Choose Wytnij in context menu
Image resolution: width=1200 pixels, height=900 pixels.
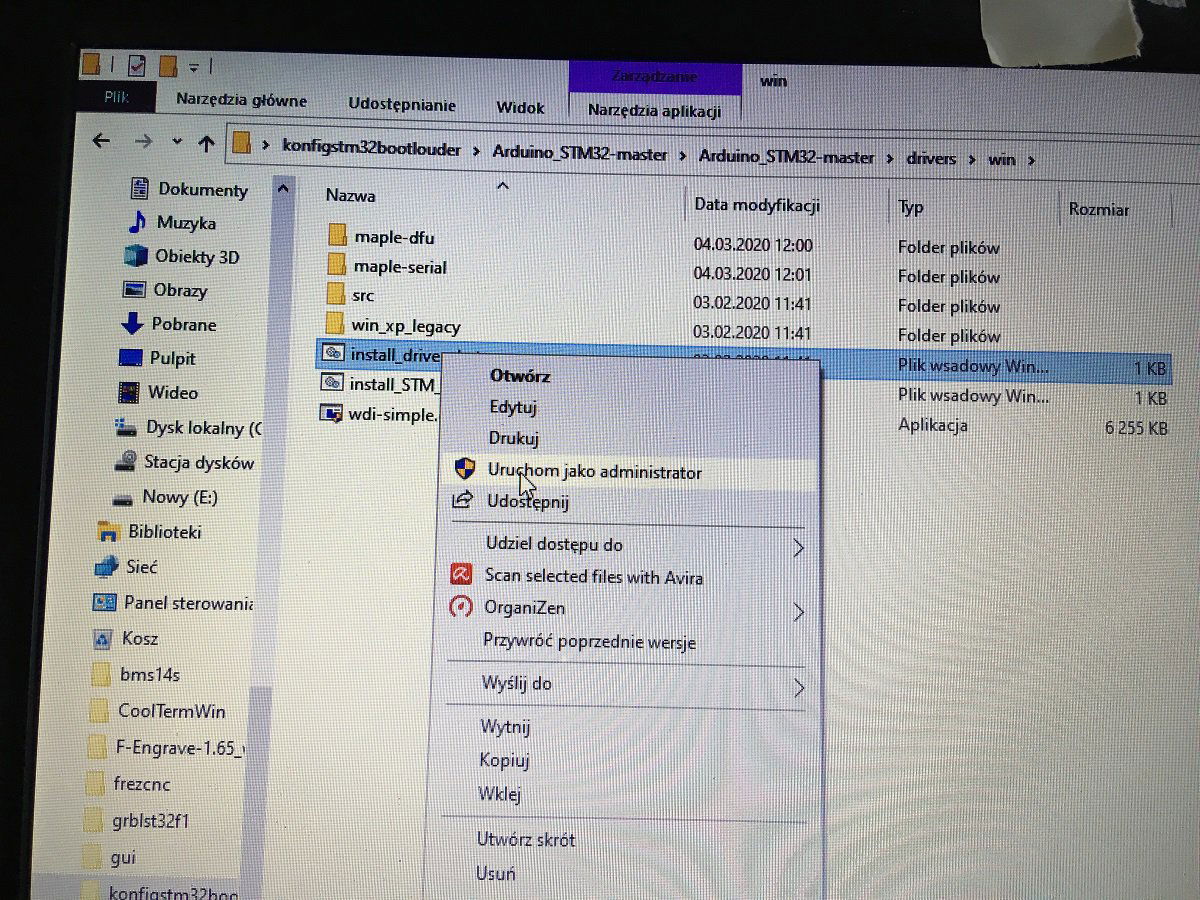[505, 727]
